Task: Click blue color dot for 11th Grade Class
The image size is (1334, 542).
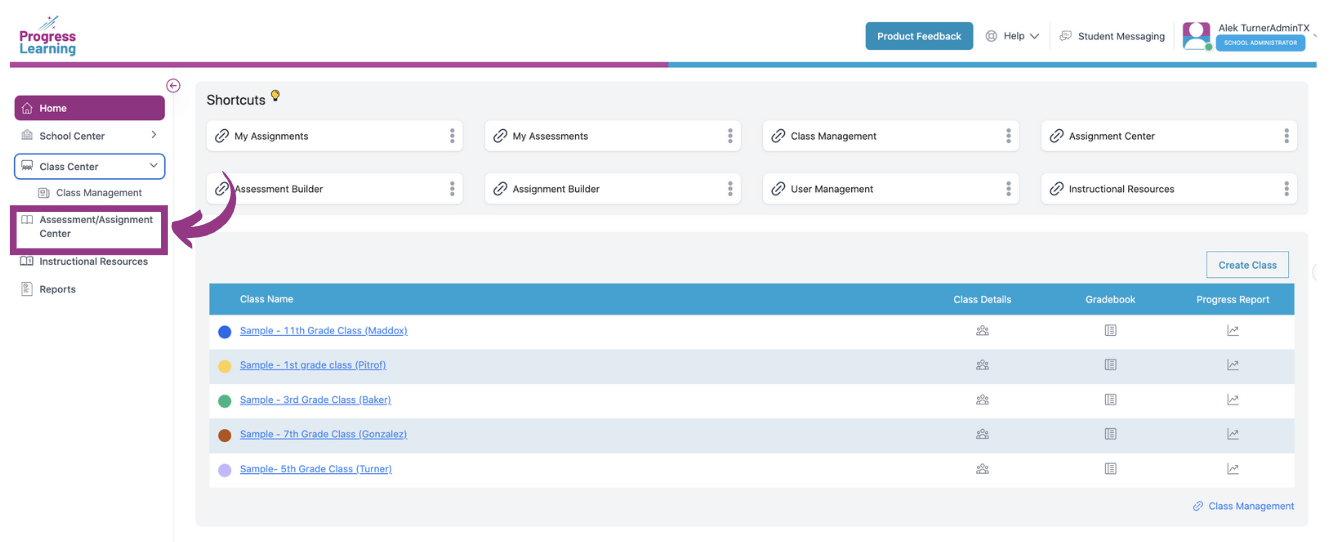Action: point(224,332)
